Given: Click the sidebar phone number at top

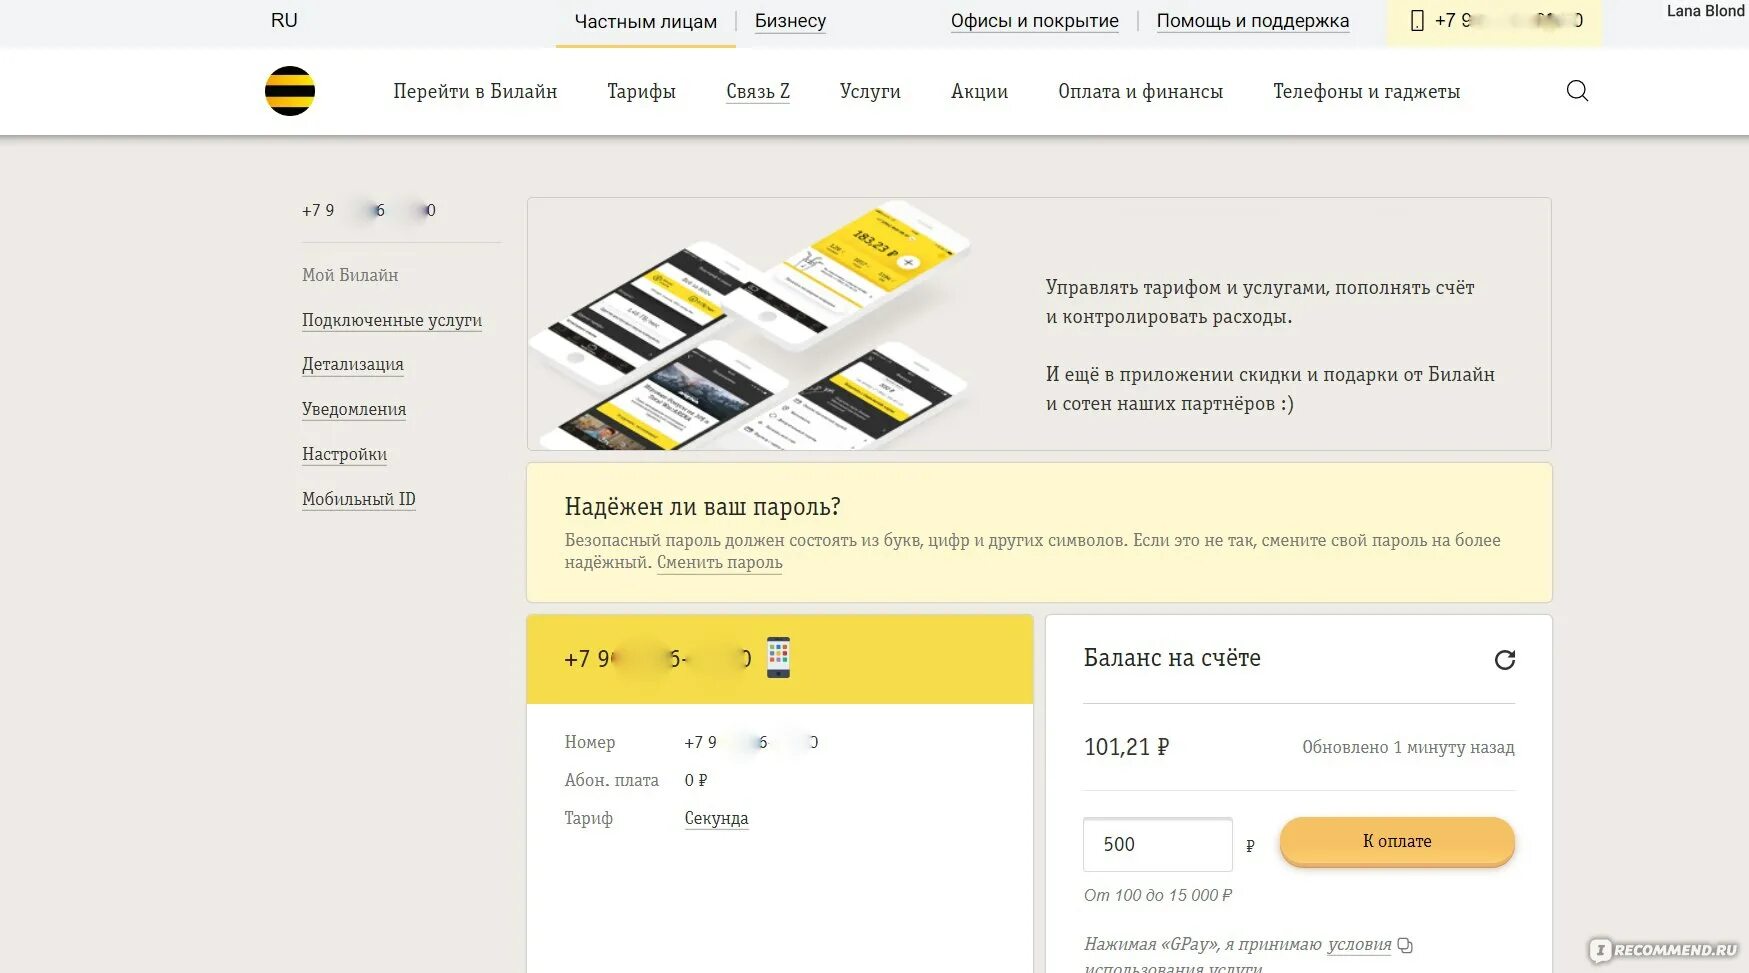Looking at the screenshot, I should click(x=369, y=210).
